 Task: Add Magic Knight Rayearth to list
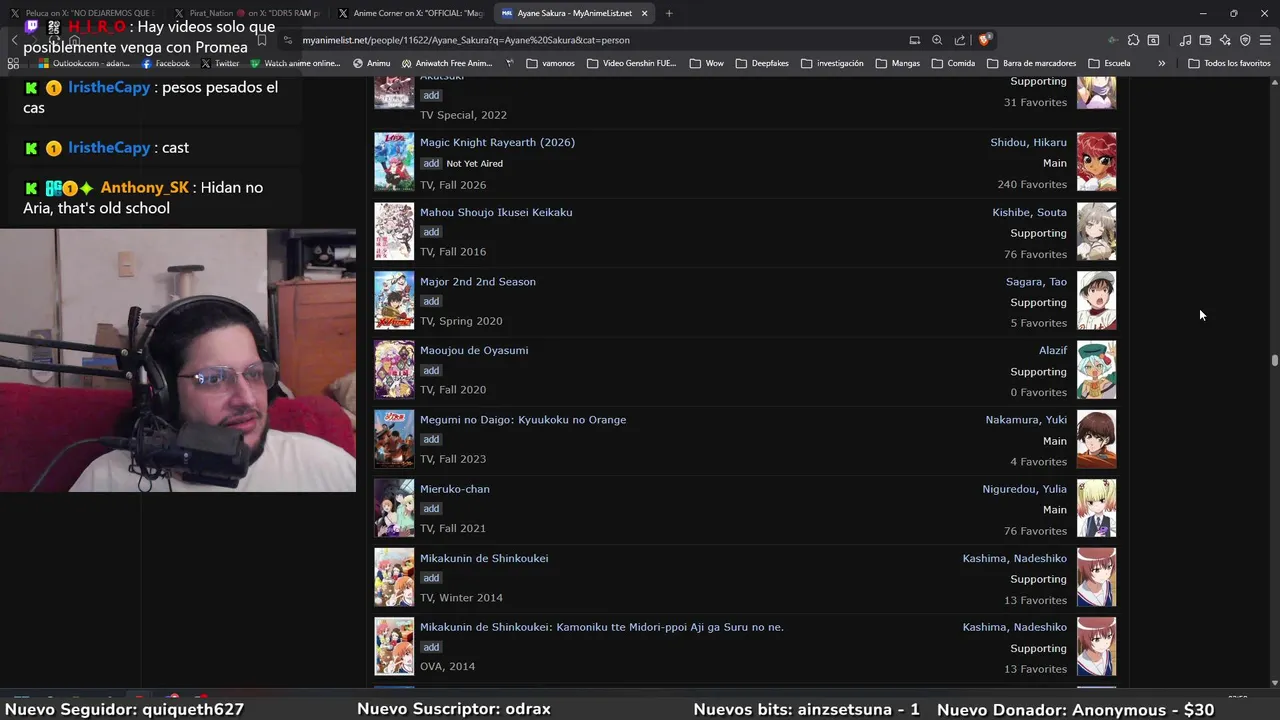(431, 163)
